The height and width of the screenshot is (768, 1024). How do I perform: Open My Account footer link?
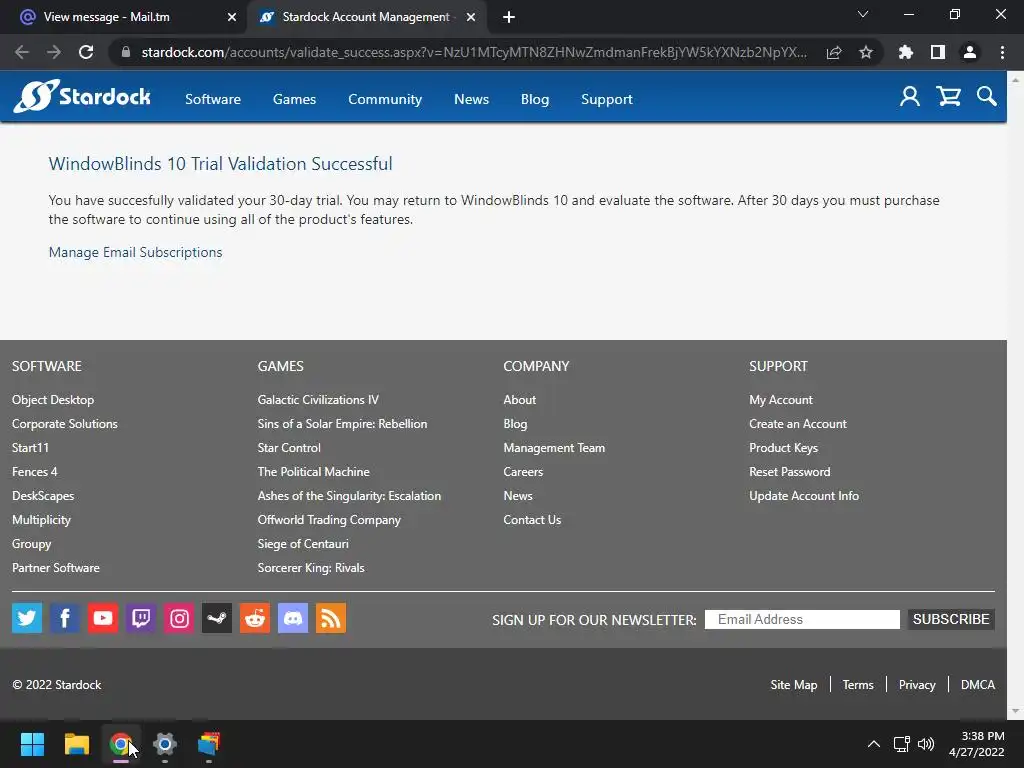[x=780, y=400]
